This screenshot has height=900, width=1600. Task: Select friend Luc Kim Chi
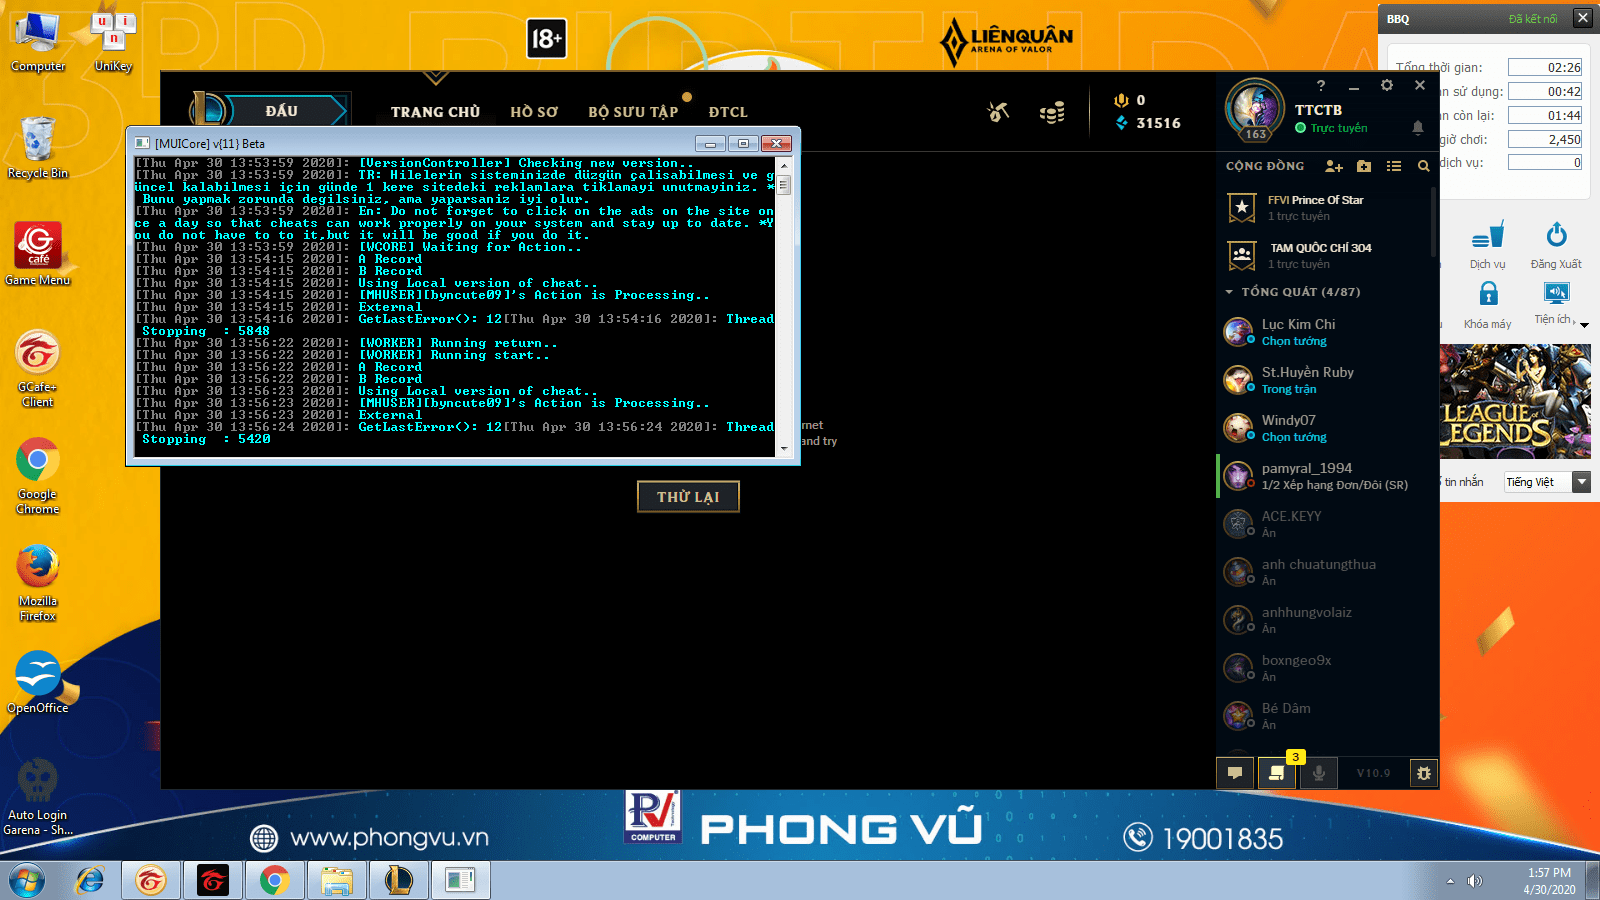tap(1325, 332)
